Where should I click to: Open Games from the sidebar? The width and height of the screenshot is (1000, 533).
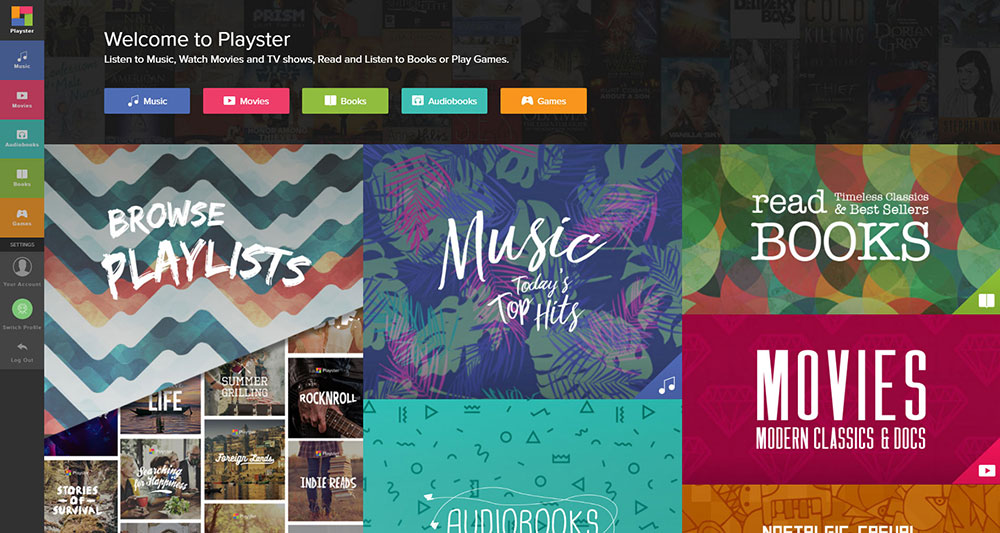22,217
